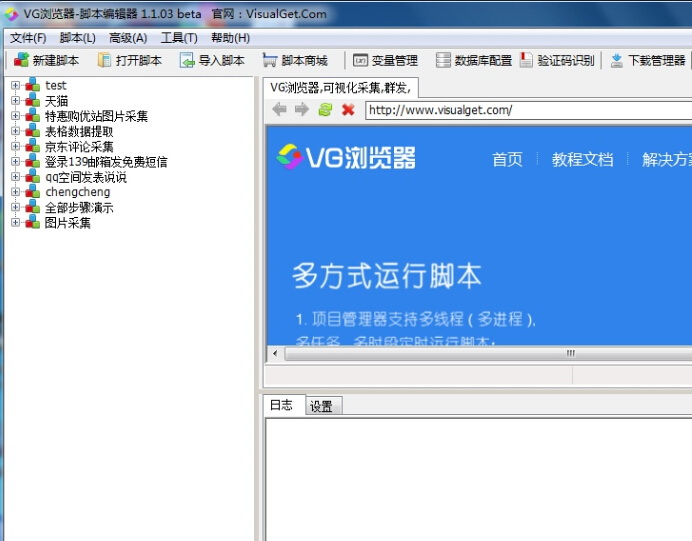Open the 高级(A) menu
Viewport: 692px width, 541px height.
point(128,38)
